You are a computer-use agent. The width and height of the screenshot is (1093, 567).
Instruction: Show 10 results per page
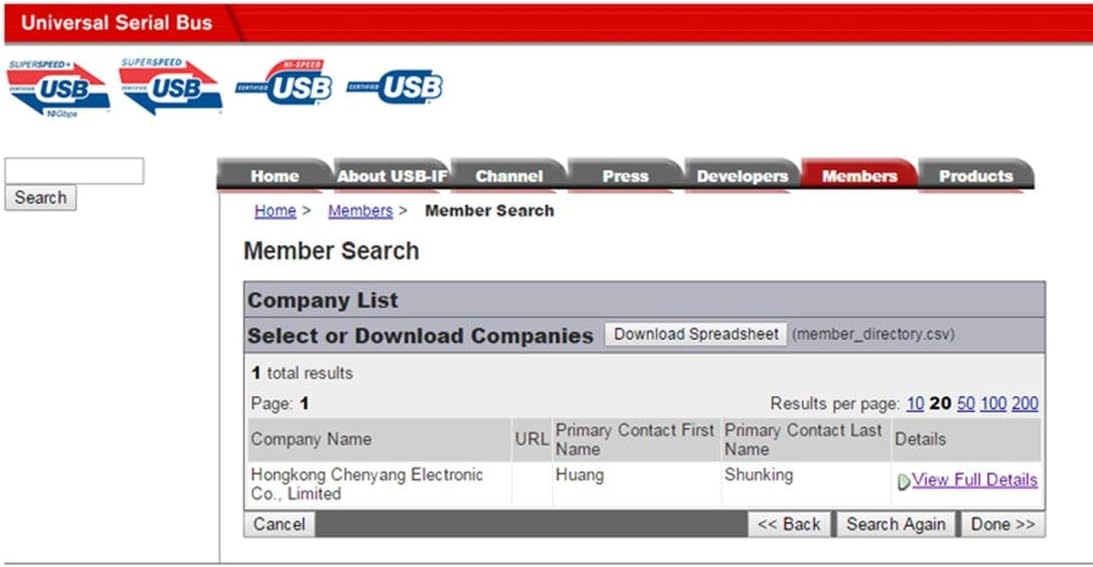tap(915, 403)
